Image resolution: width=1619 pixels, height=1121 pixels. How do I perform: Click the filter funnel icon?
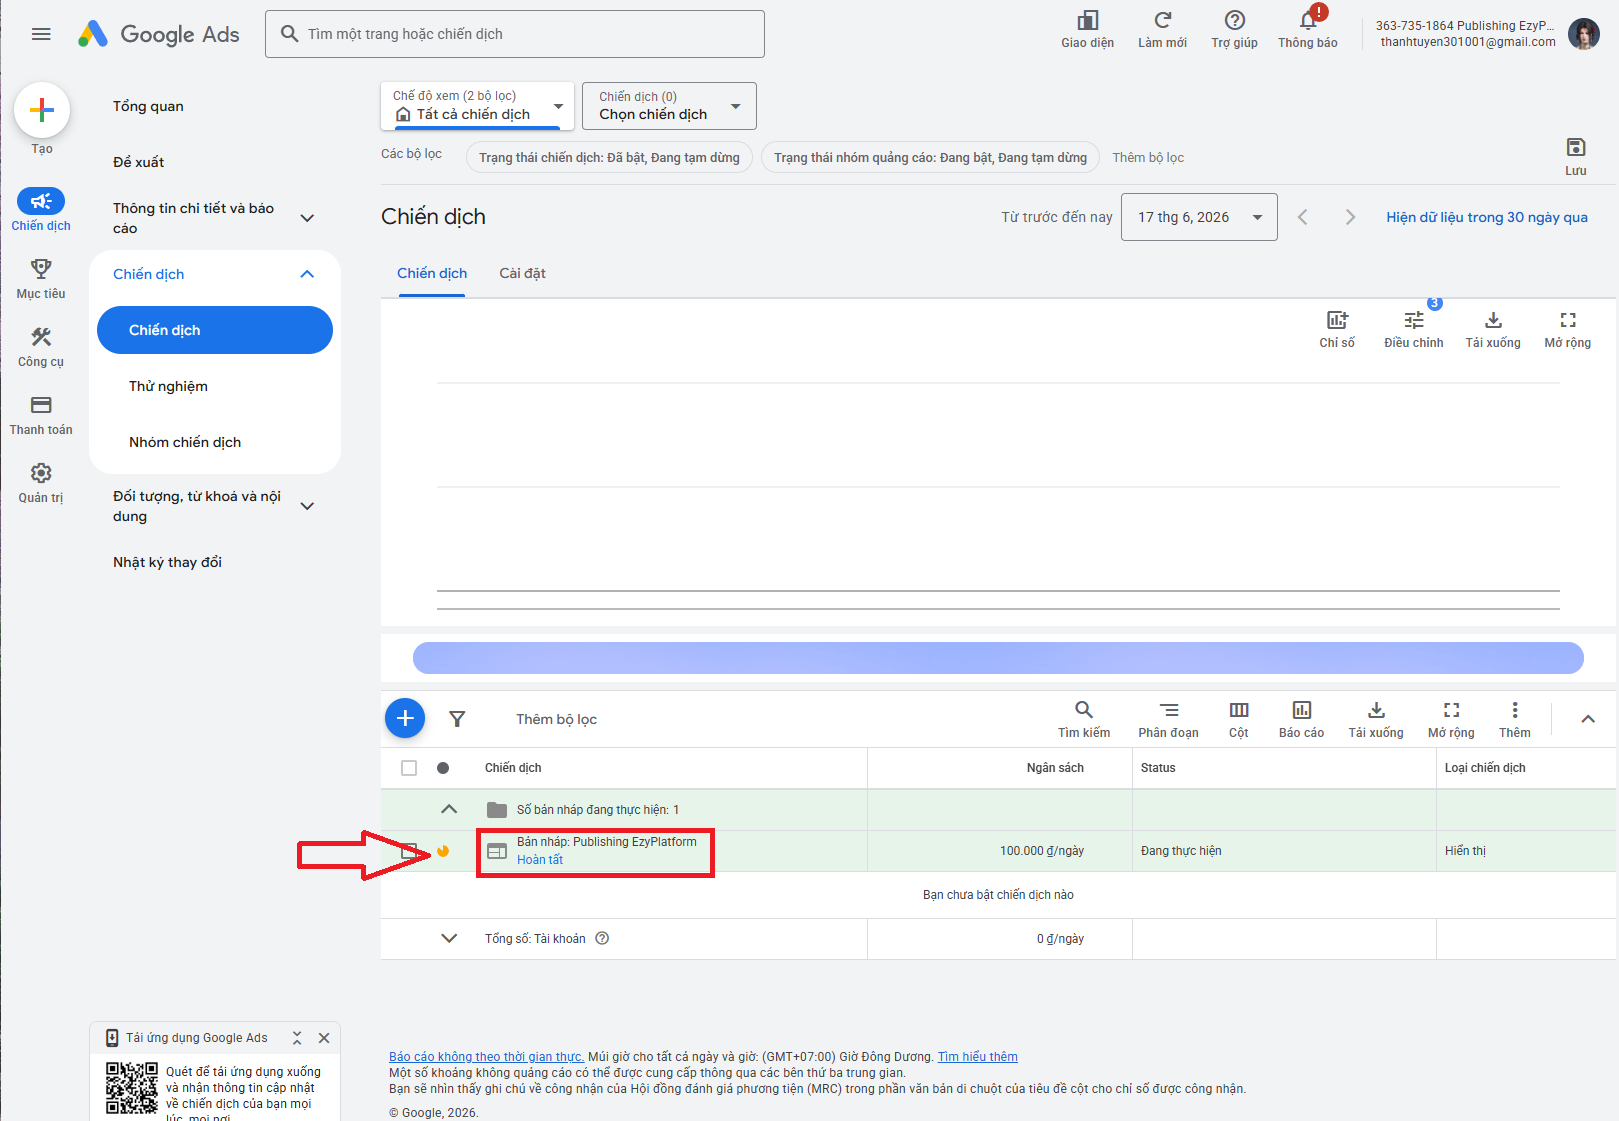pyautogui.click(x=457, y=719)
